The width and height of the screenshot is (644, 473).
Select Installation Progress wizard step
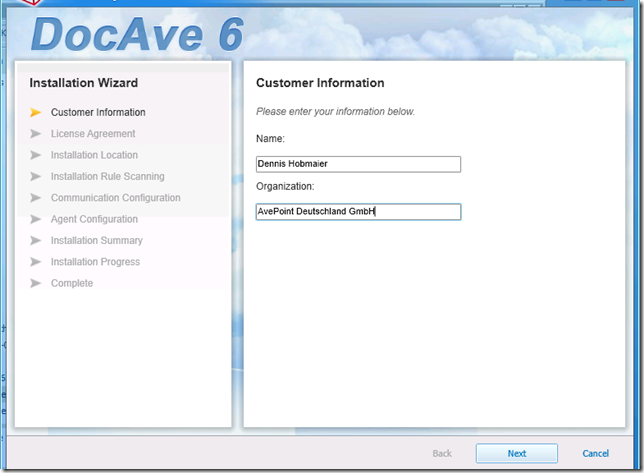(95, 262)
